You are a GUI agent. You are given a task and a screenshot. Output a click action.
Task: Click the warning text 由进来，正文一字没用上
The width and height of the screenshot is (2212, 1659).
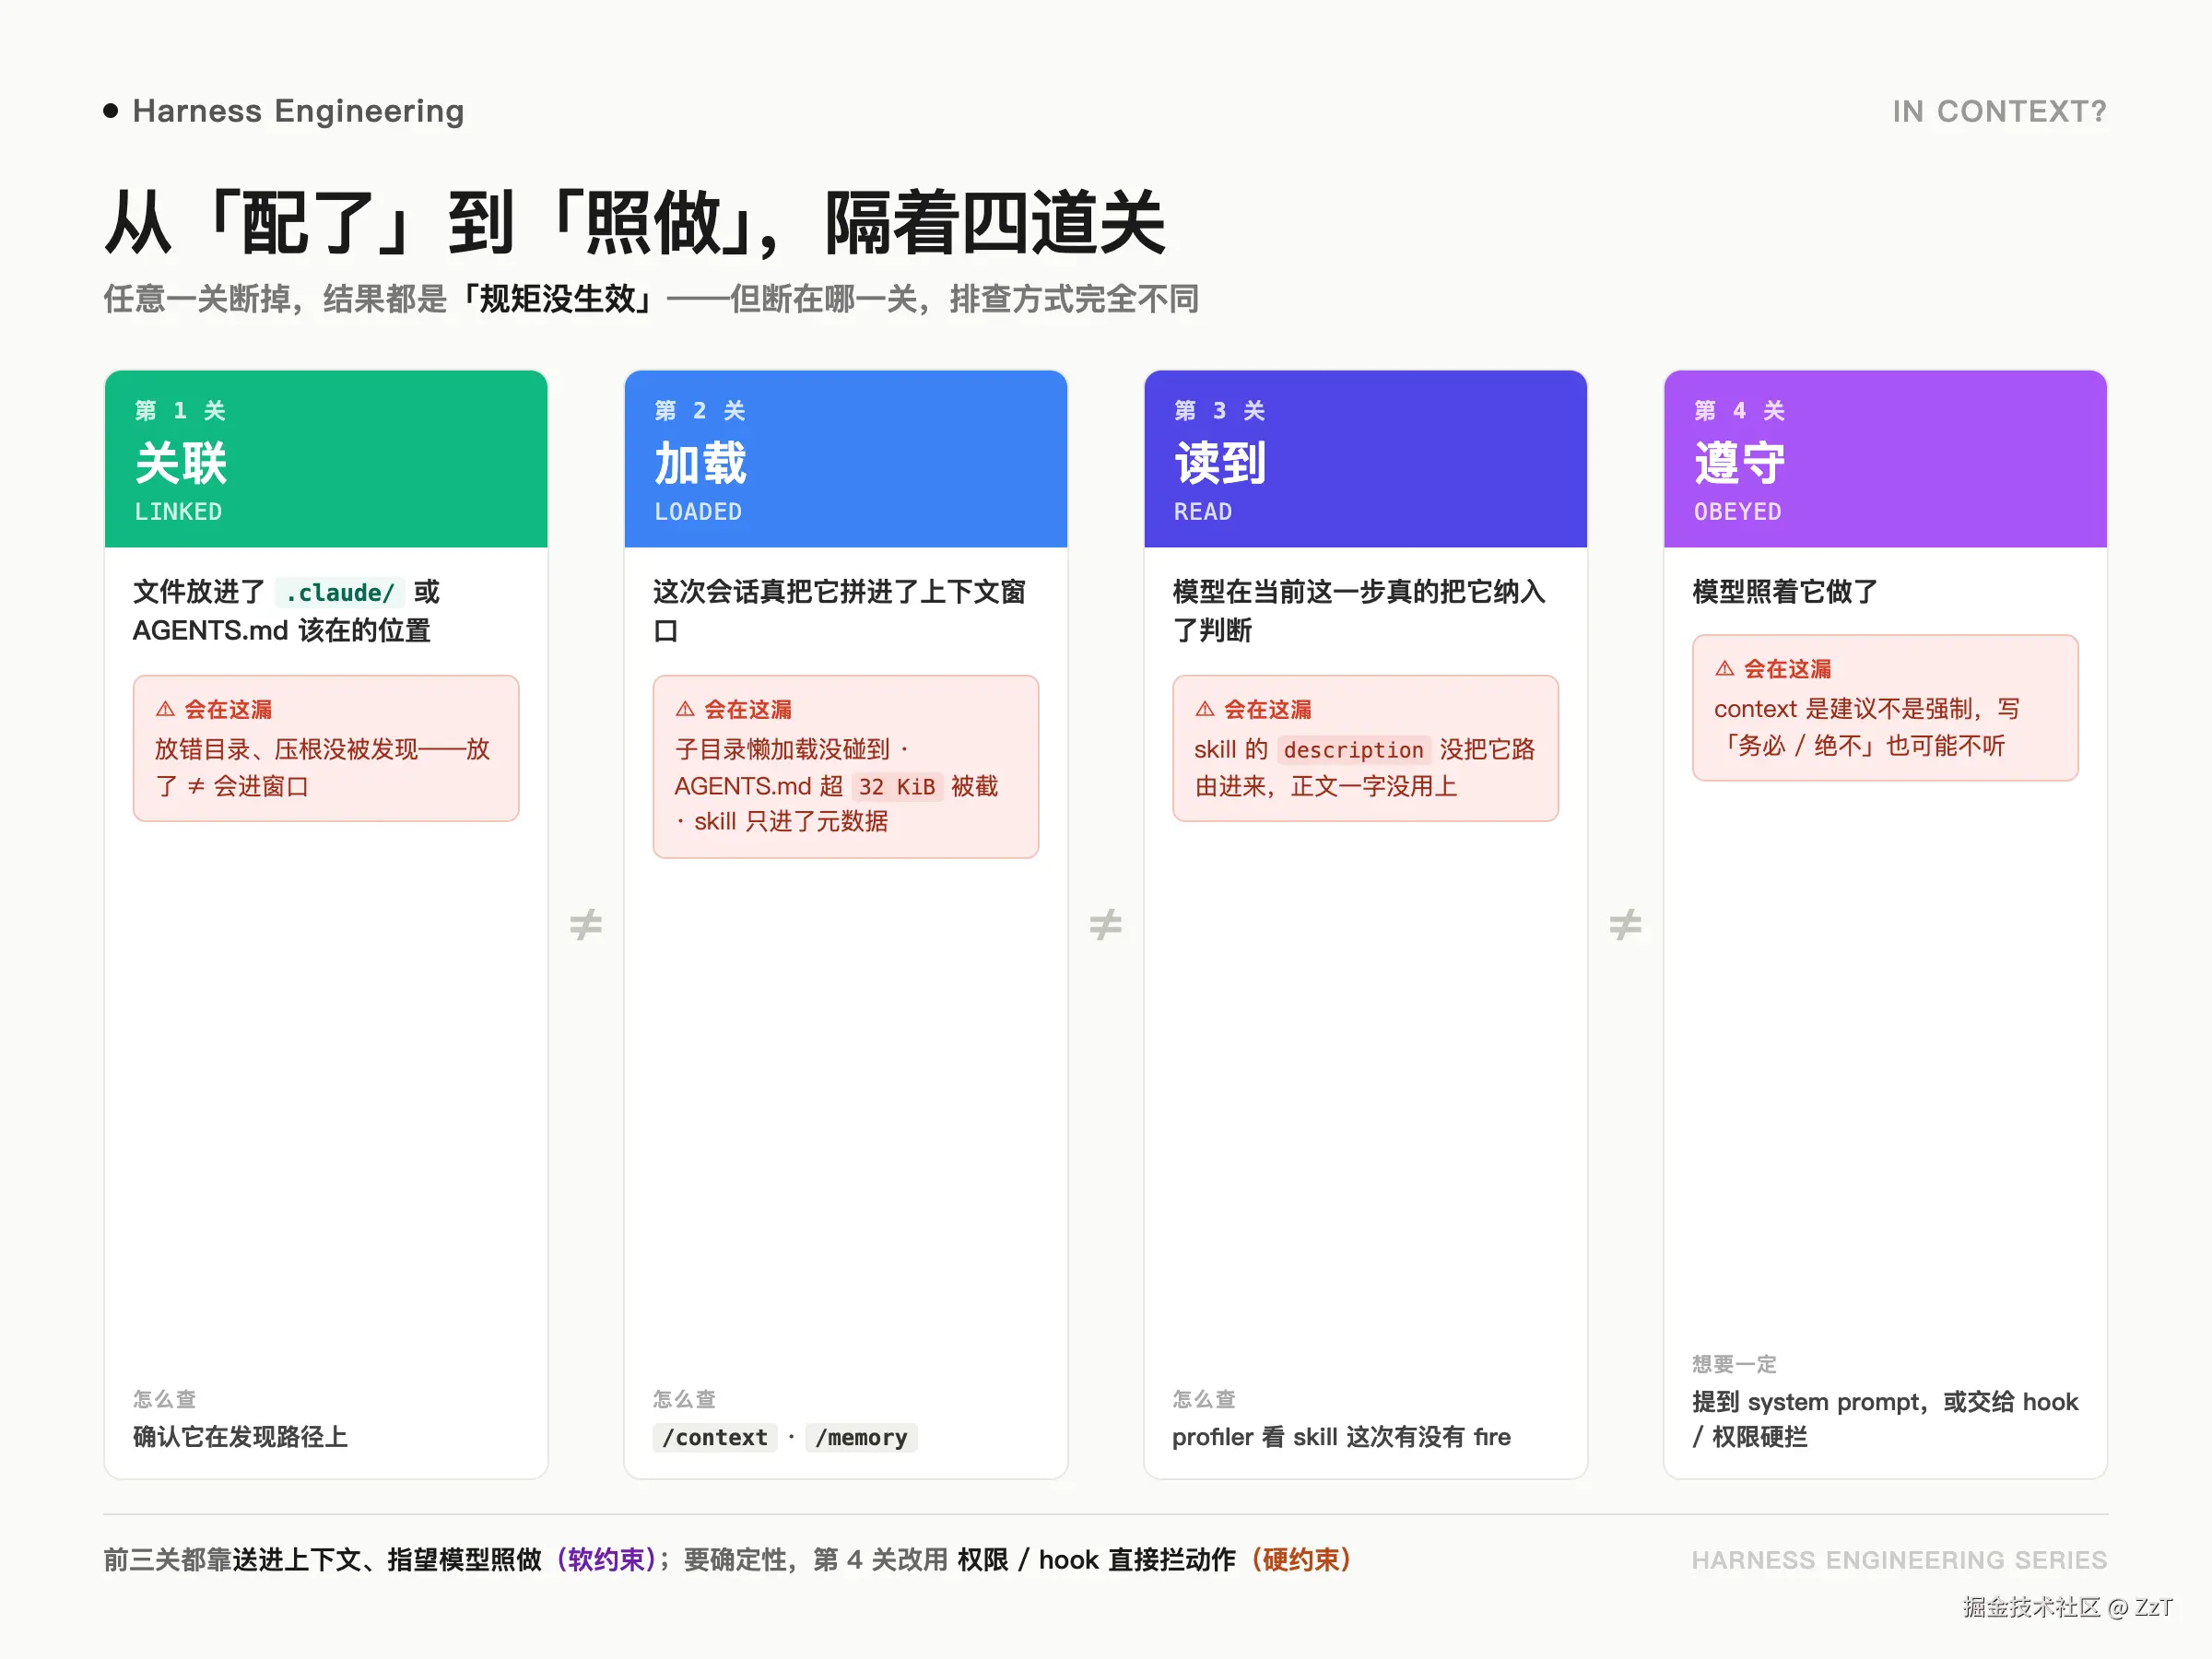point(1326,786)
